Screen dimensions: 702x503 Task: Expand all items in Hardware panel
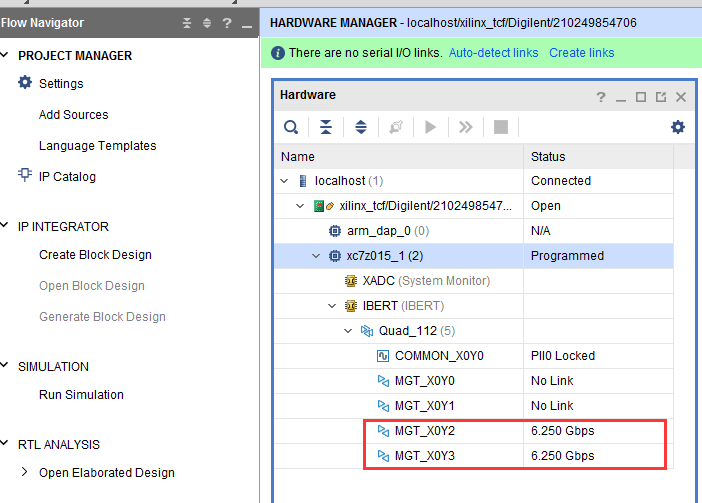point(361,128)
